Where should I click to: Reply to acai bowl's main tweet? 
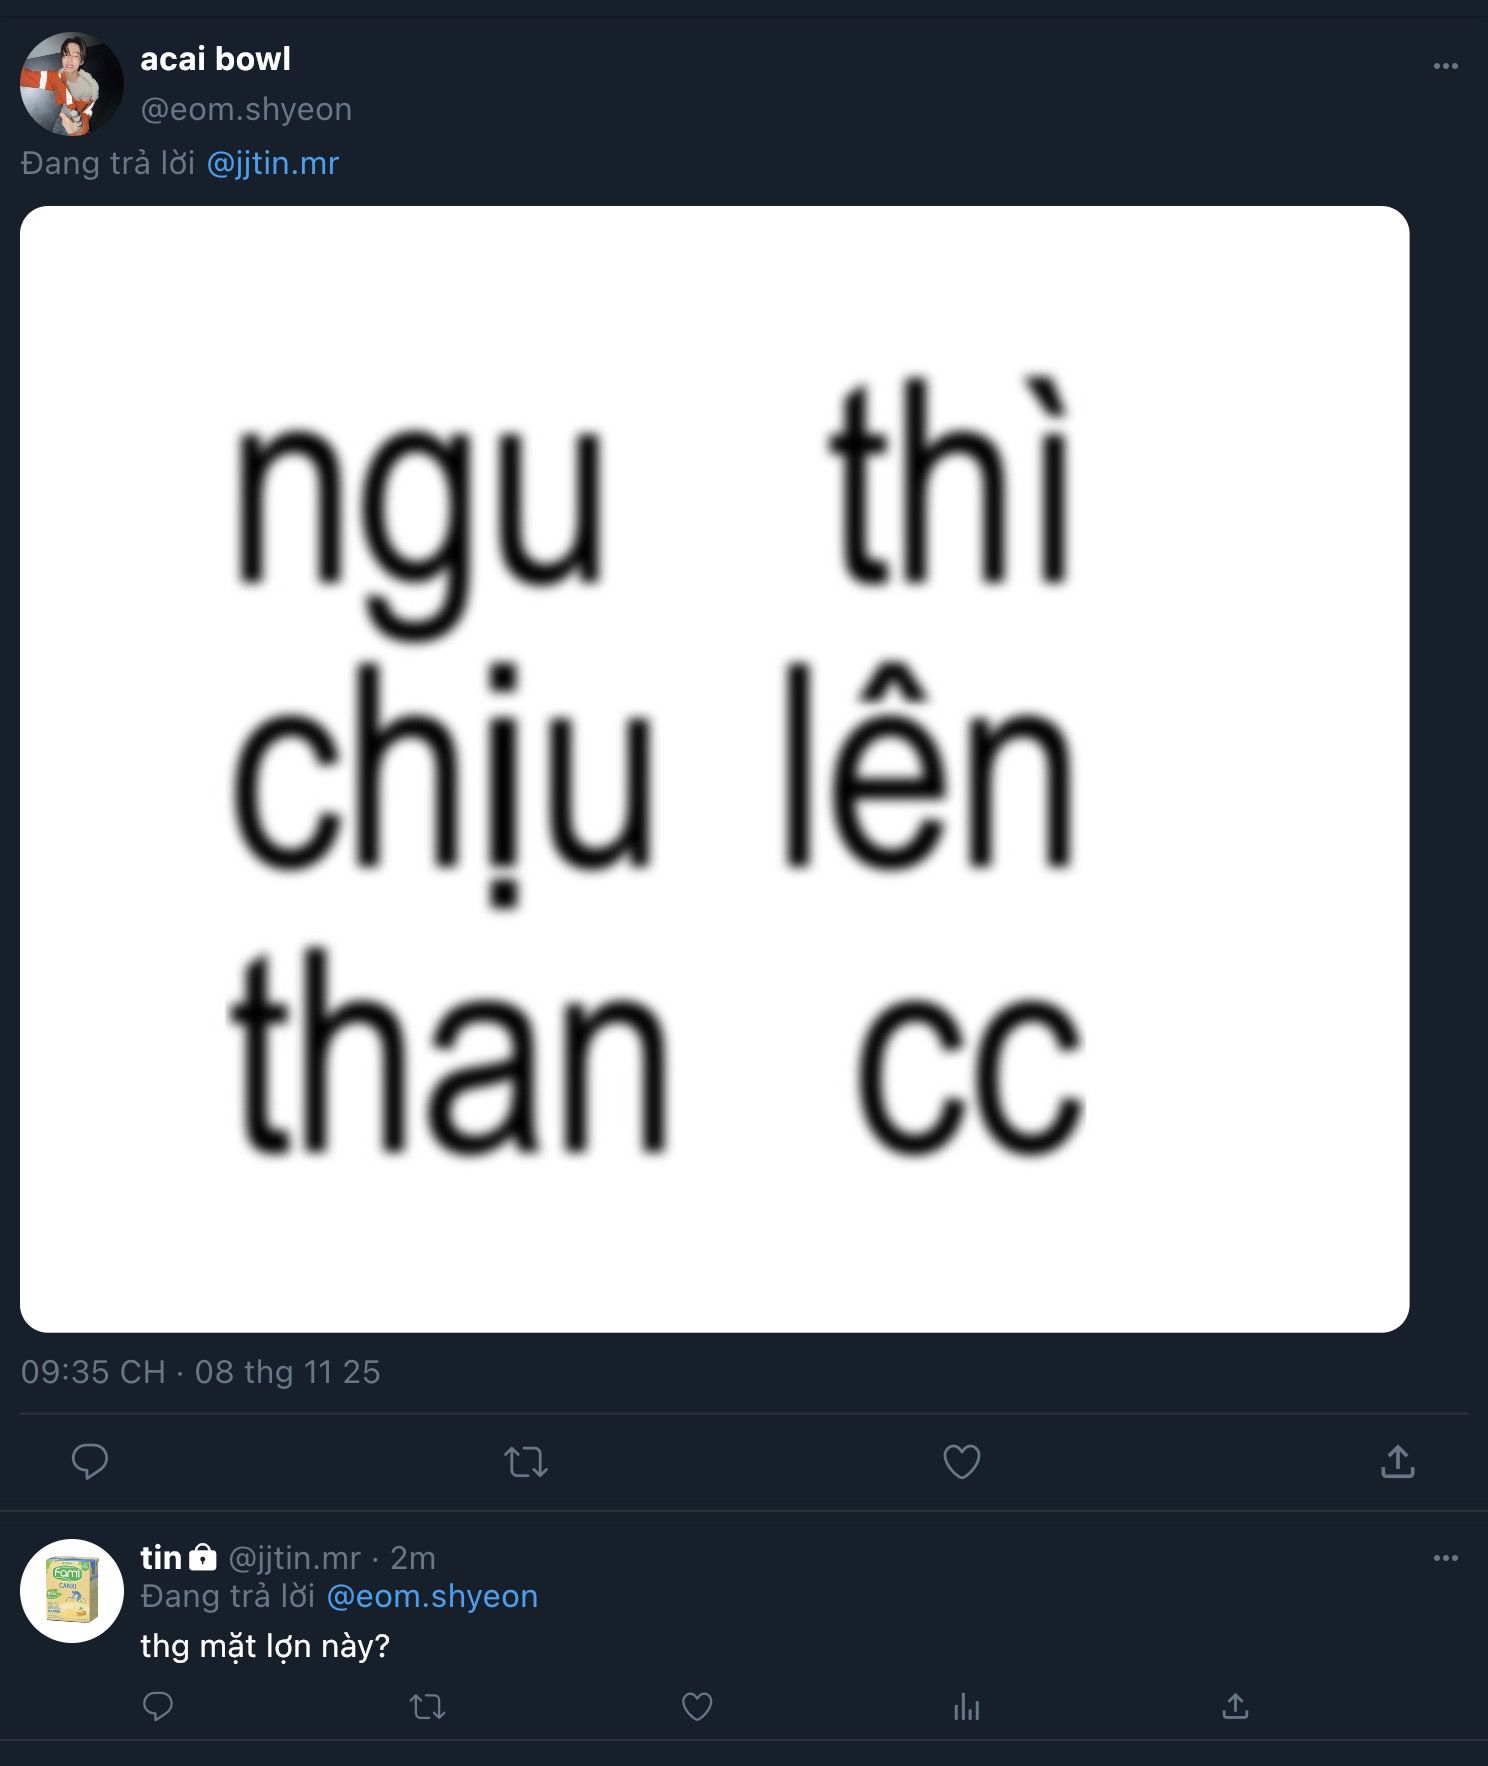(x=90, y=1462)
